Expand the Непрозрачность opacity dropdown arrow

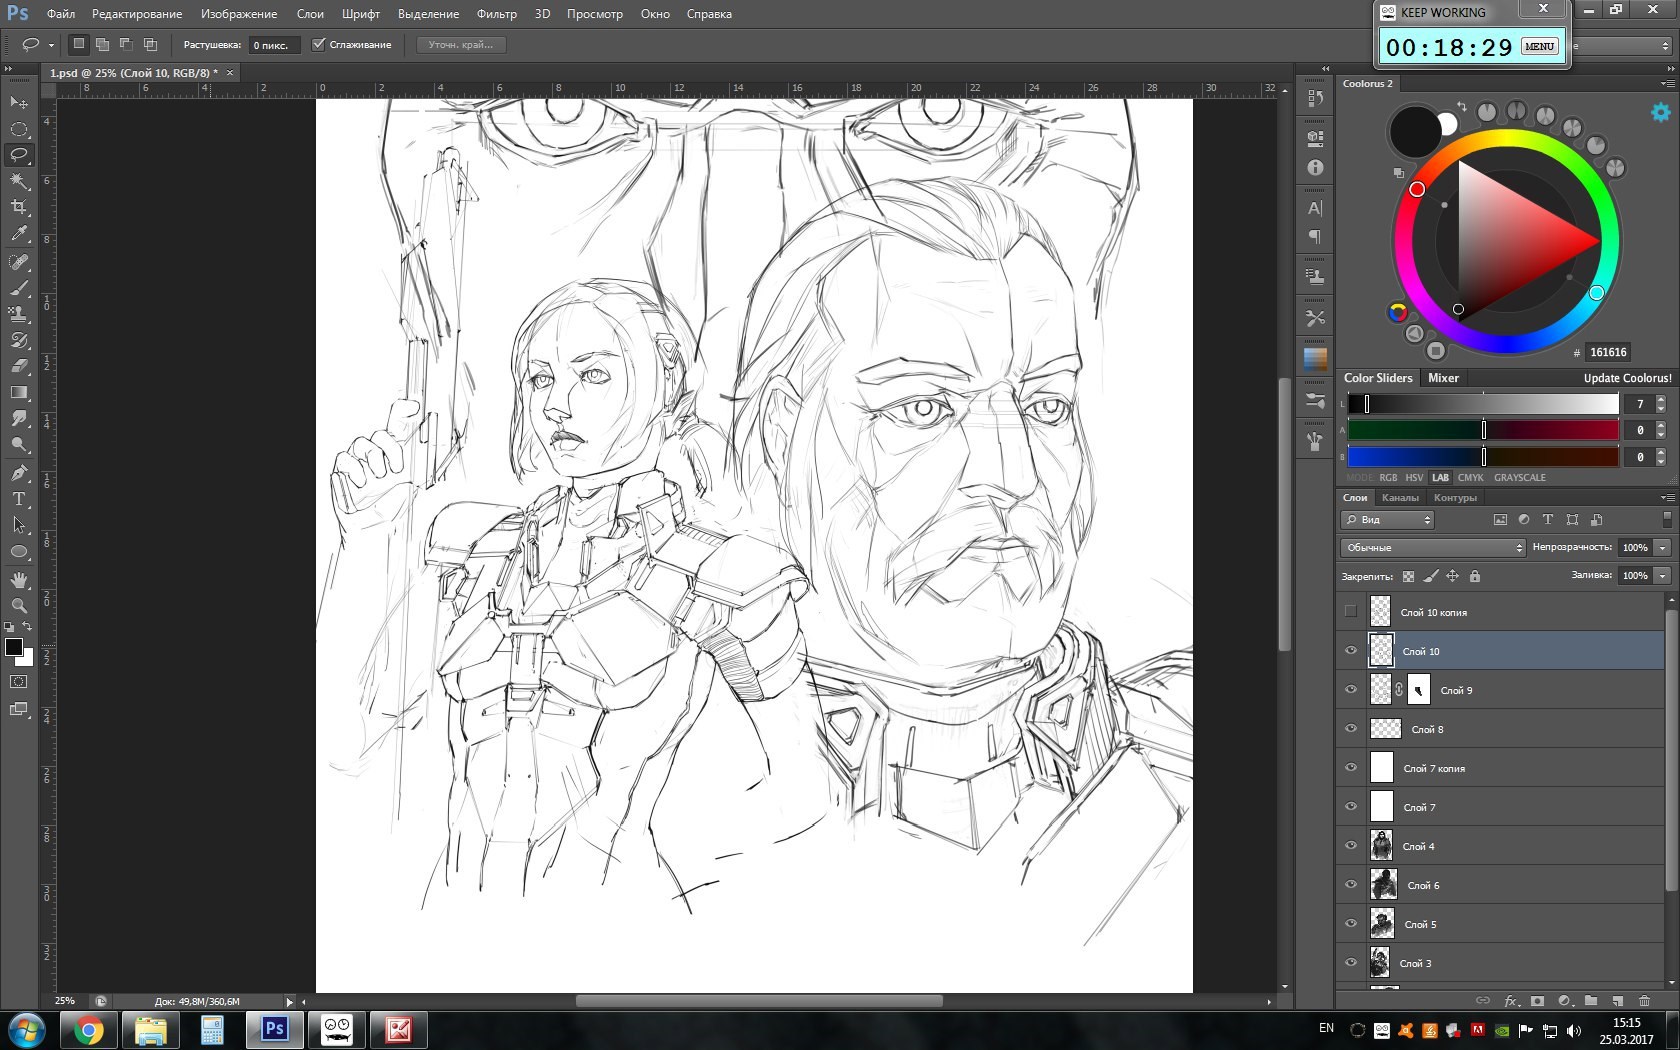(x=1662, y=548)
